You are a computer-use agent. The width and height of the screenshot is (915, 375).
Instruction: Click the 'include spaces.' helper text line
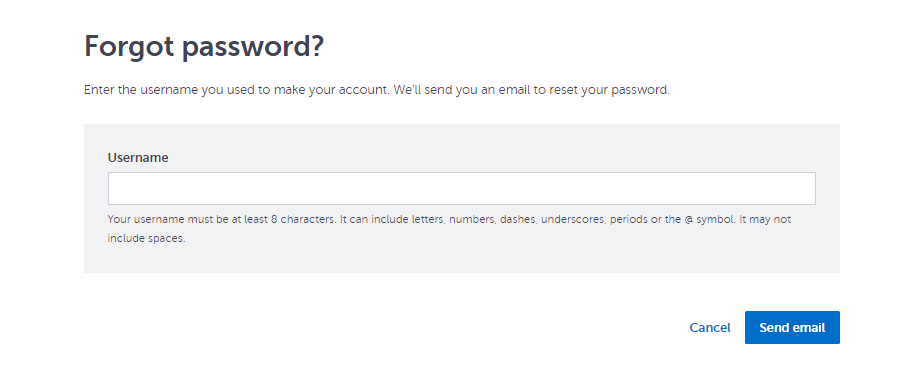[x=146, y=239]
